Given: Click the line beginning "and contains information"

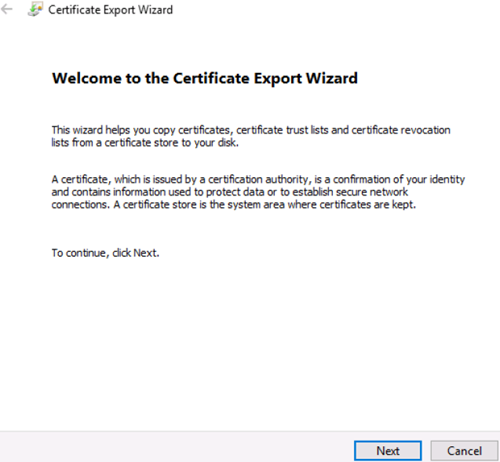Looking at the screenshot, I should tap(230, 192).
